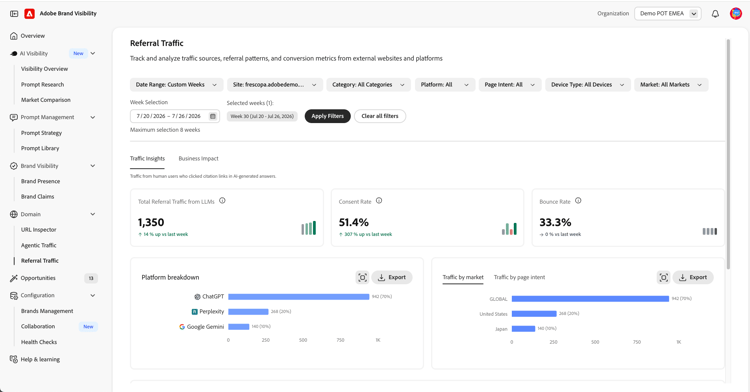
Task: Open the Site filter dropdown
Action: click(275, 85)
